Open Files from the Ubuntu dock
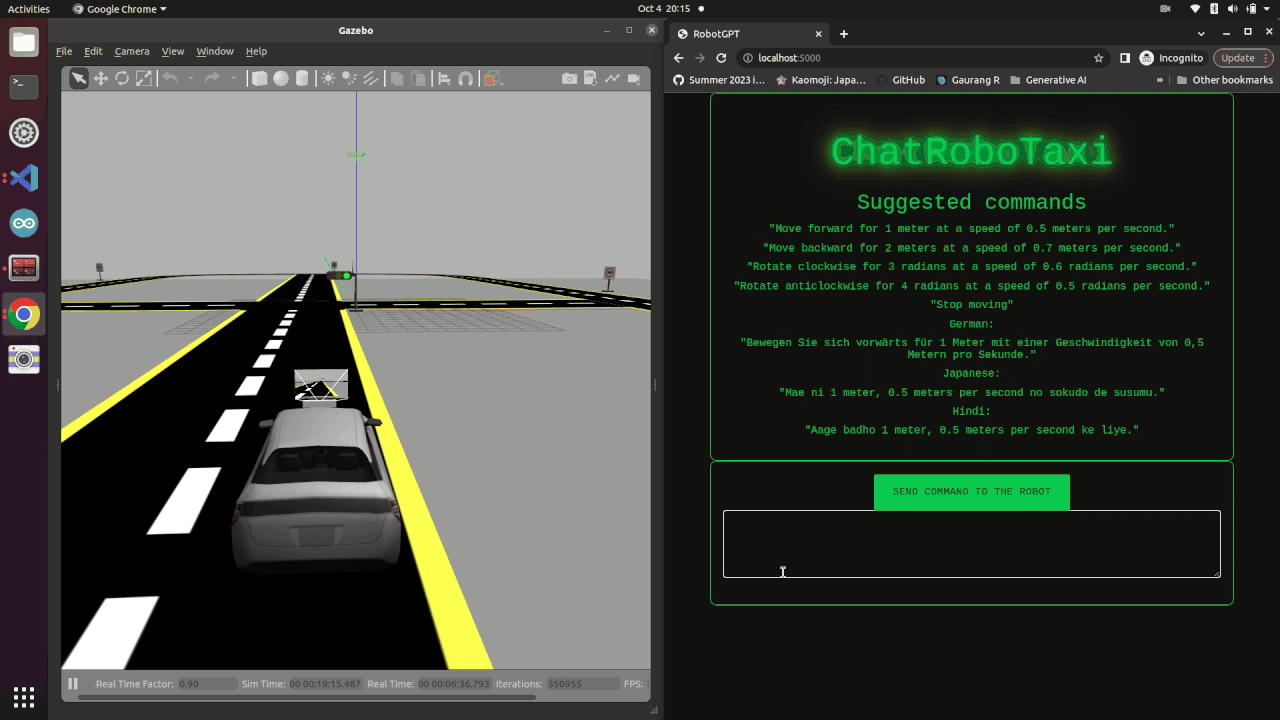Viewport: 1280px width, 720px height. 24,42
